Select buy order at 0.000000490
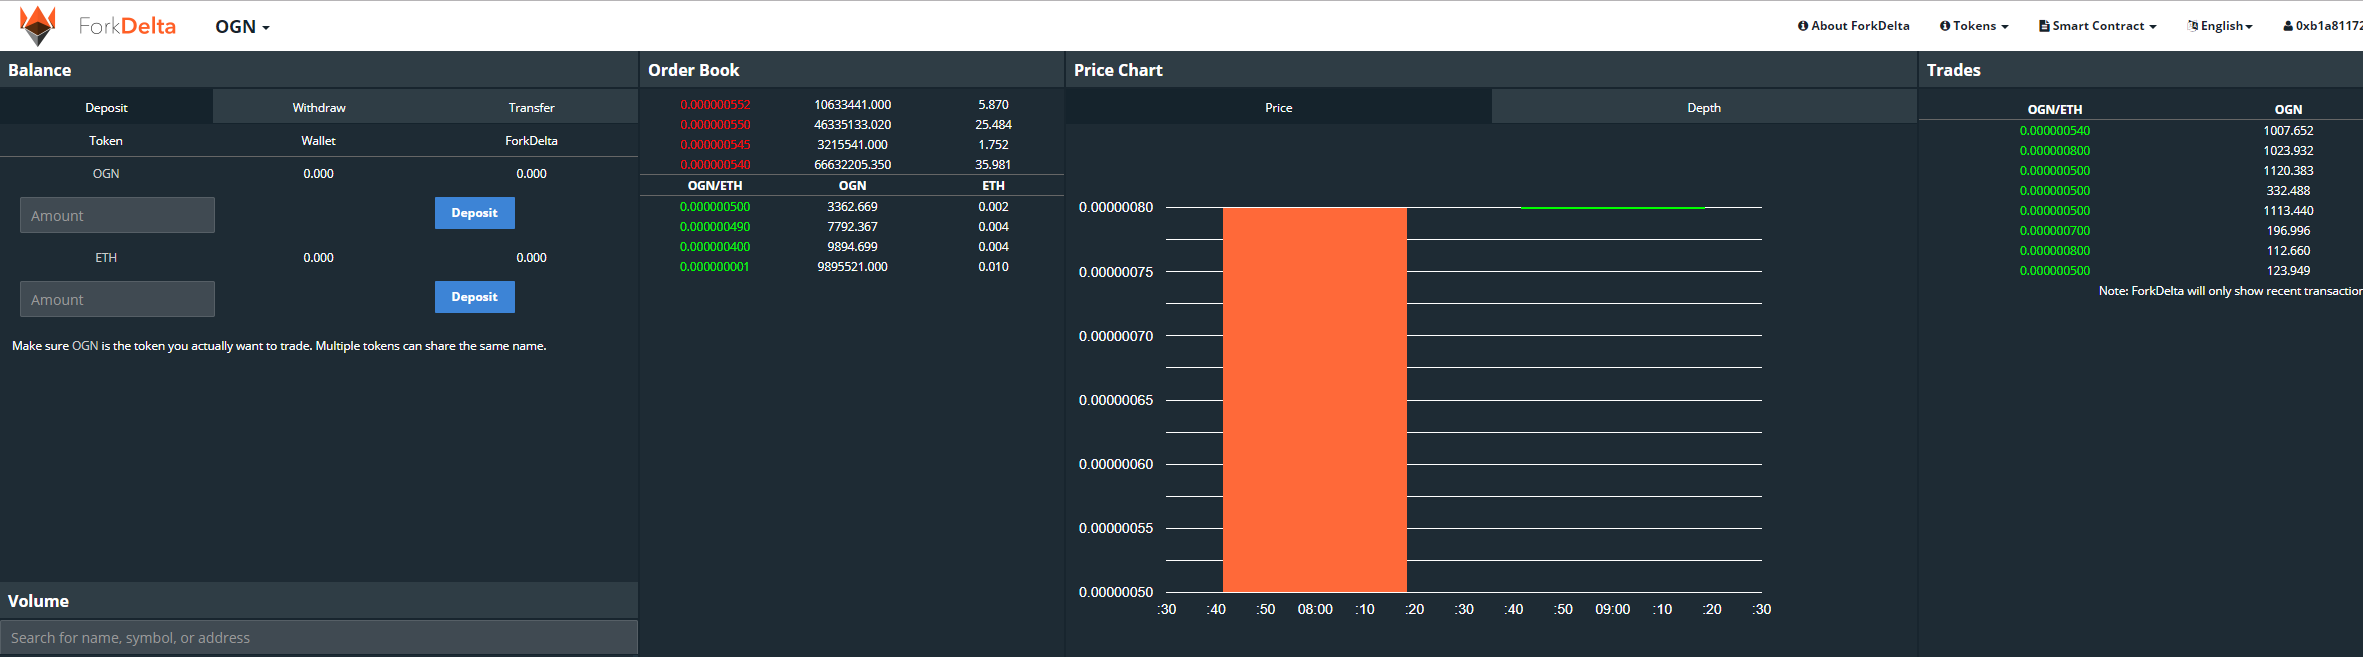This screenshot has width=2363, height=657. point(852,226)
